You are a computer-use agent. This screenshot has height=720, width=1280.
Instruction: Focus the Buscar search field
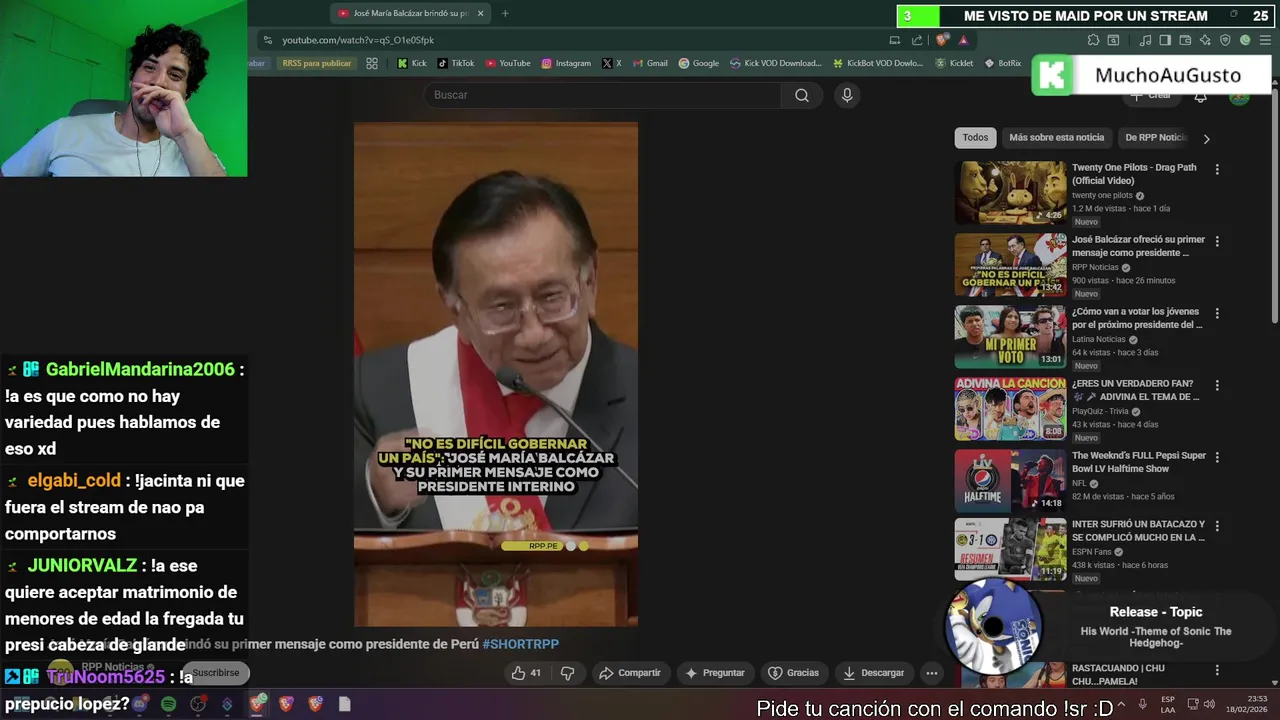[603, 95]
